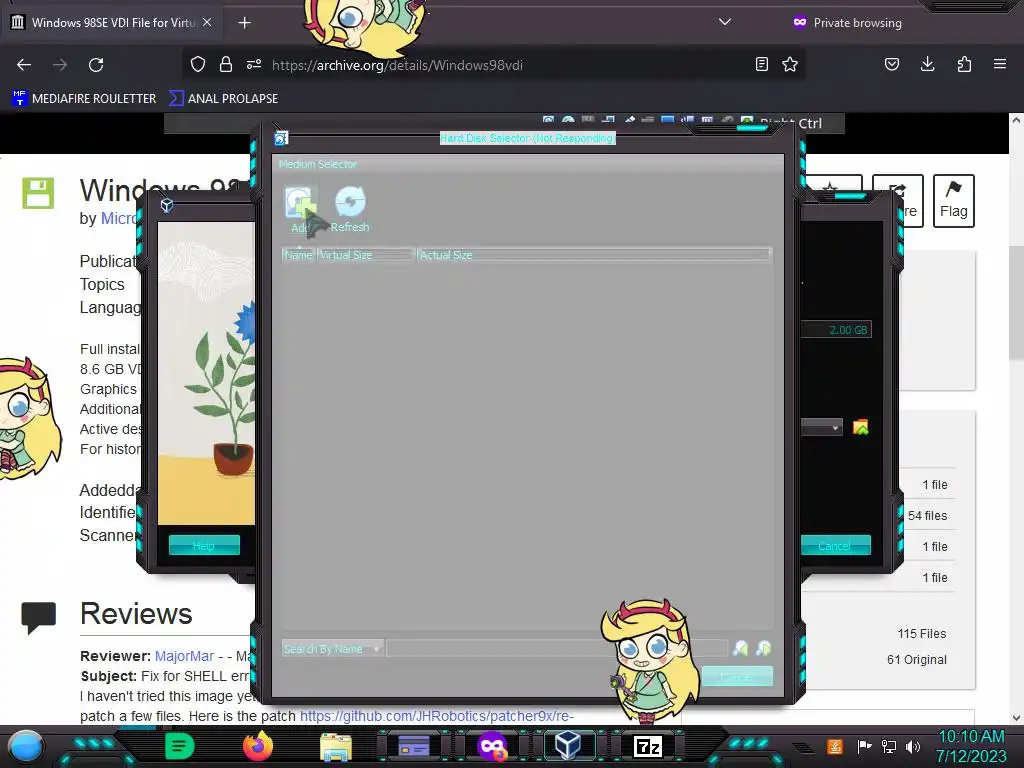This screenshot has height=768, width=1024.
Task: Click the Help button in wizard window
Action: point(204,545)
